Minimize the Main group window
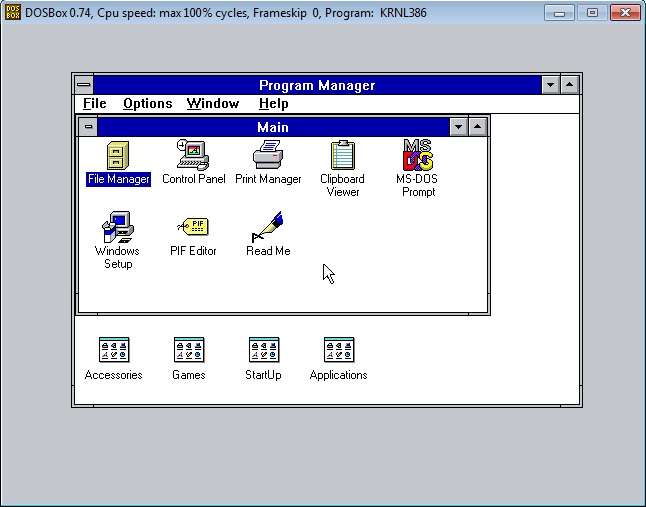 [x=459, y=127]
